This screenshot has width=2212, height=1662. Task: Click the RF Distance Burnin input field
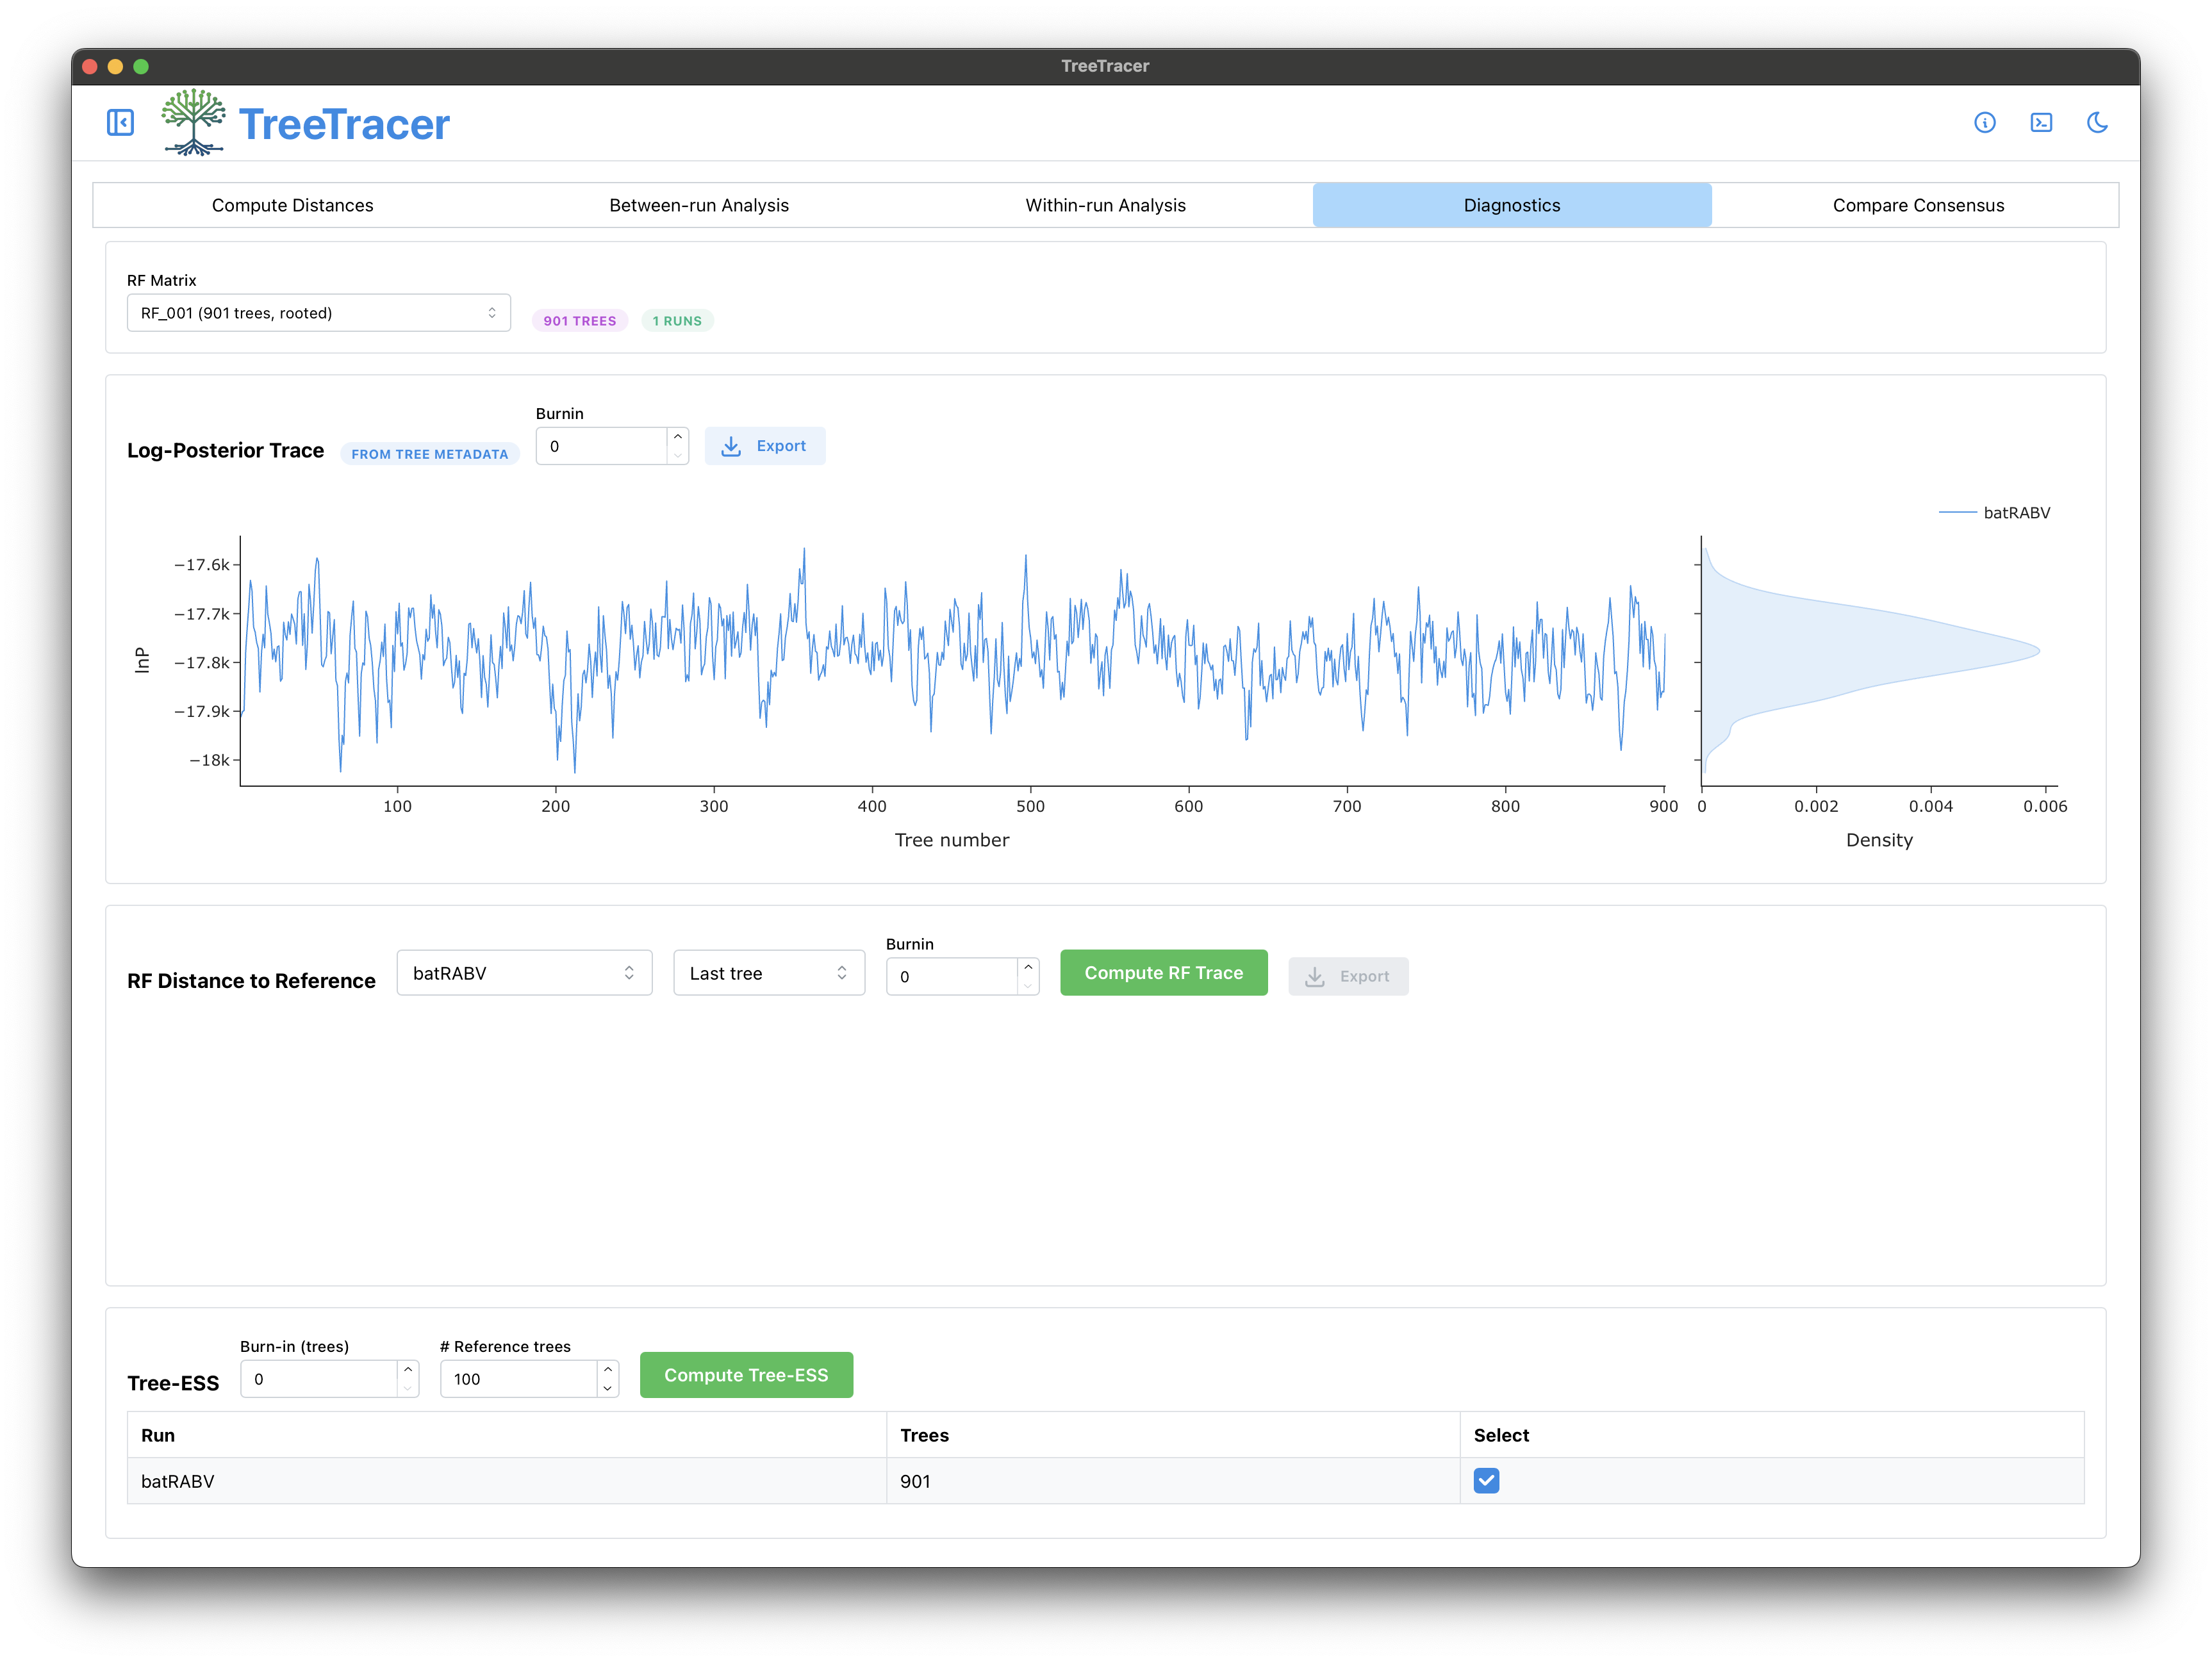952,977
